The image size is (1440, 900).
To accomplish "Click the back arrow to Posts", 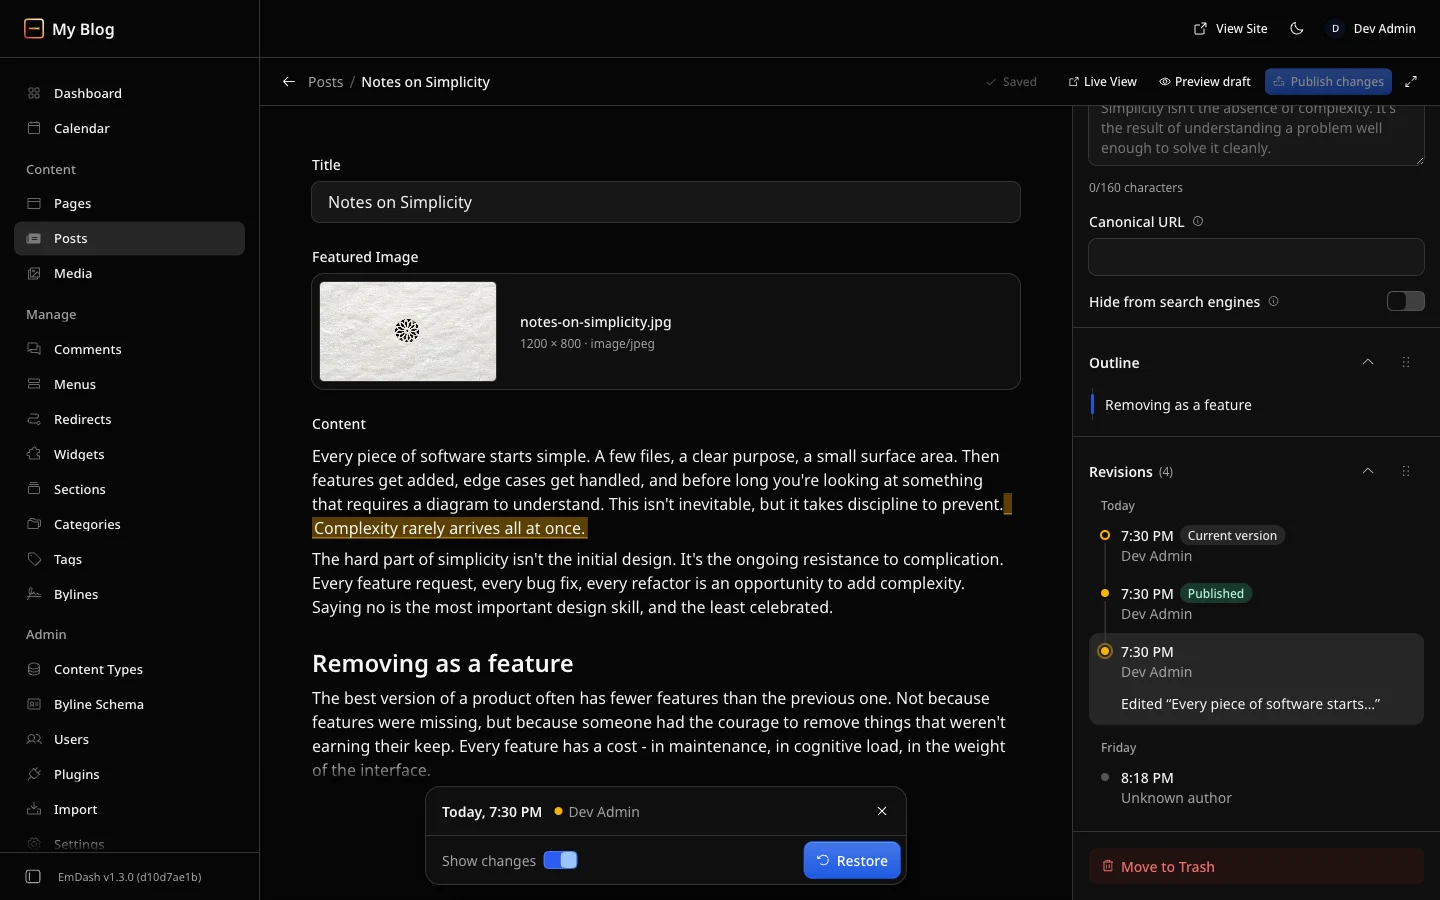I will pyautogui.click(x=289, y=82).
